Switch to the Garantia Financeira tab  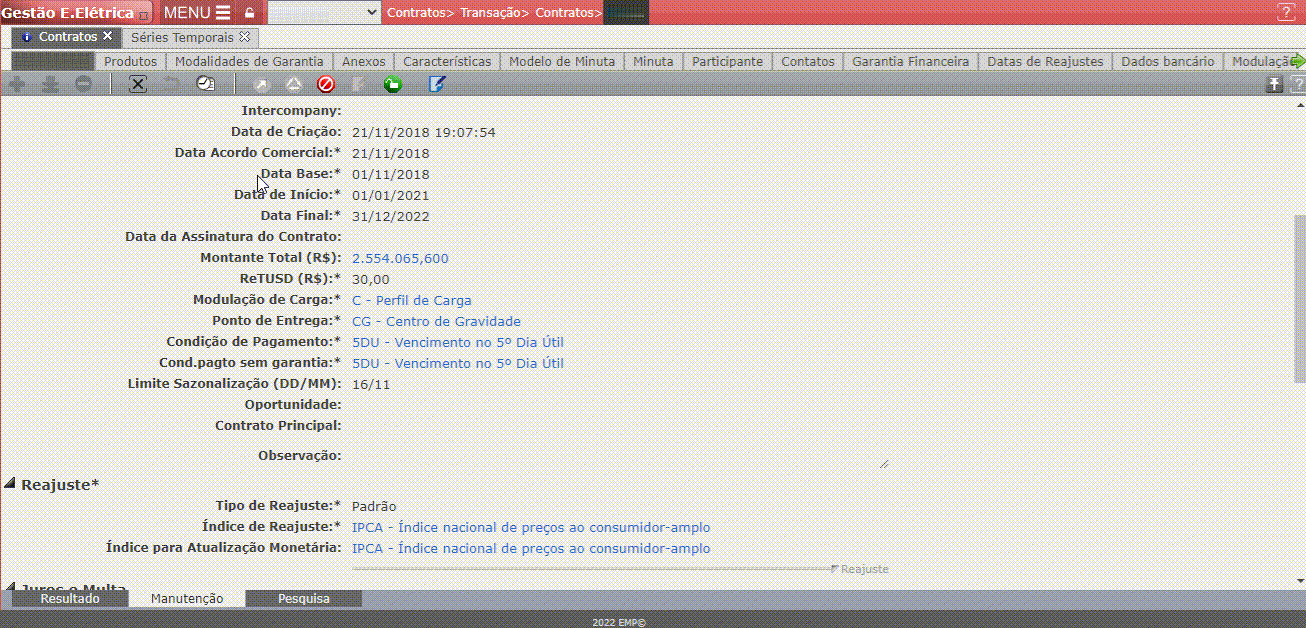910,61
